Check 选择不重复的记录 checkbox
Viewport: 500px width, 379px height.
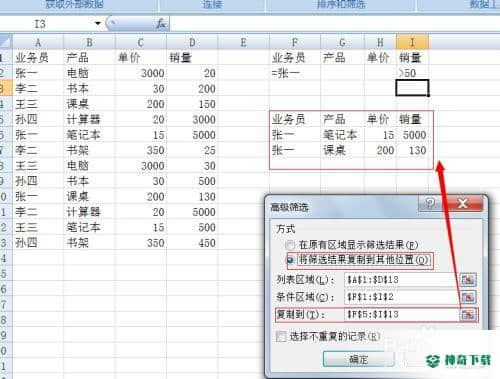click(x=281, y=337)
